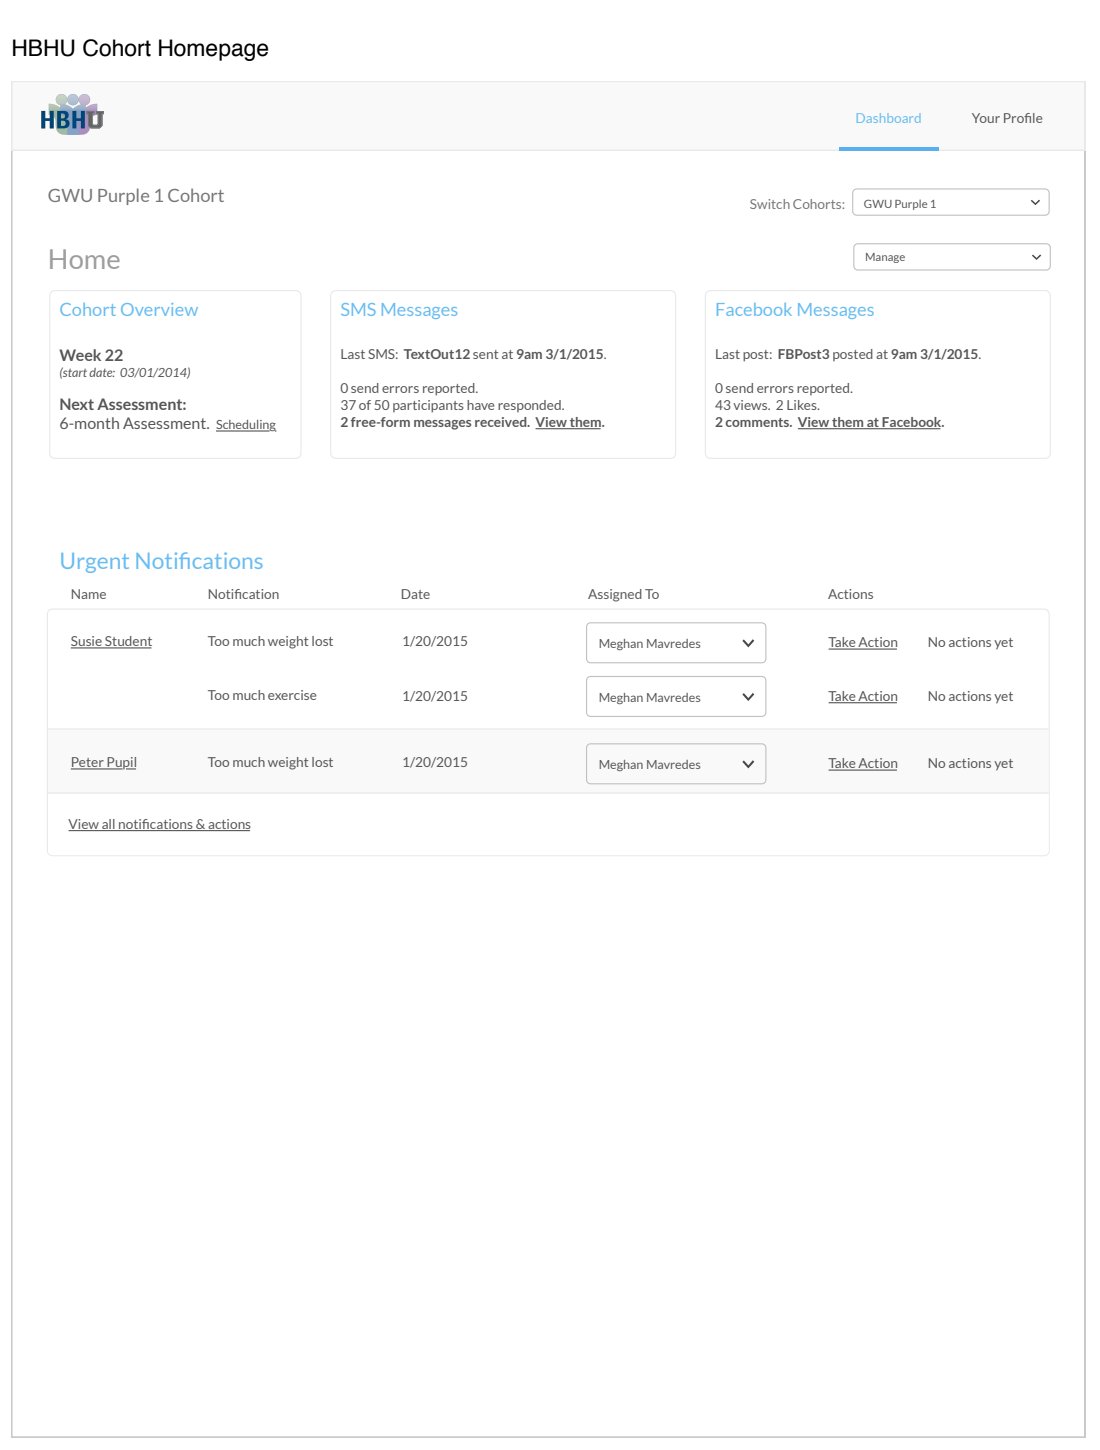Open View them link for SMS messages
This screenshot has height=1450, width=1100.
[x=568, y=423]
